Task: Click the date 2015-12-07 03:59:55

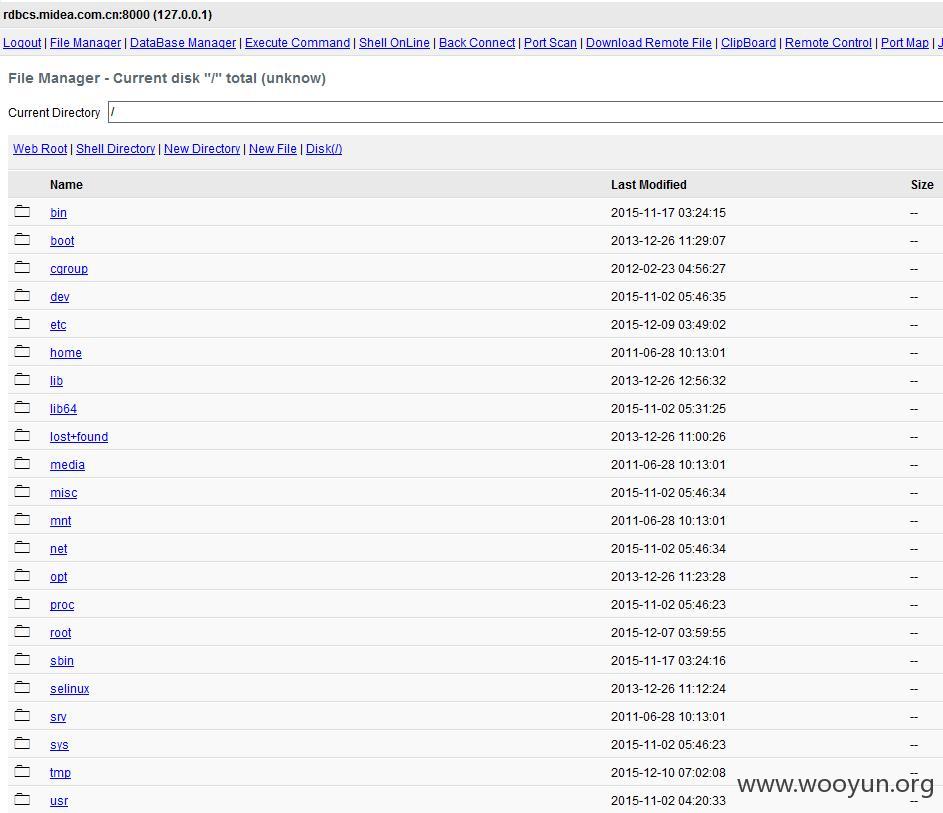Action: click(668, 633)
